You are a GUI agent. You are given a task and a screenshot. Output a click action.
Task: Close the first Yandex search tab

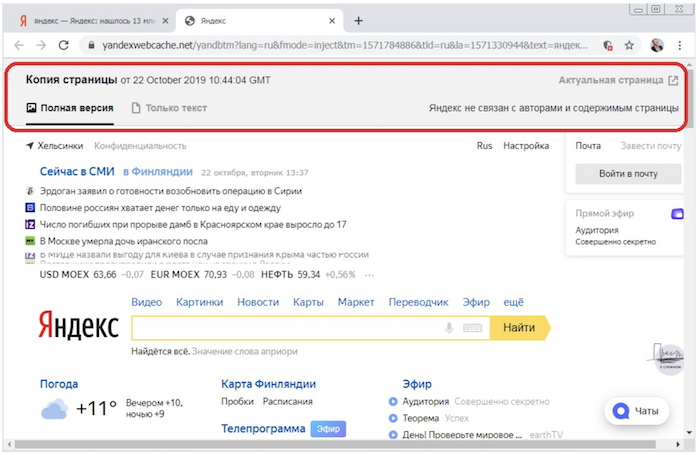click(x=165, y=21)
